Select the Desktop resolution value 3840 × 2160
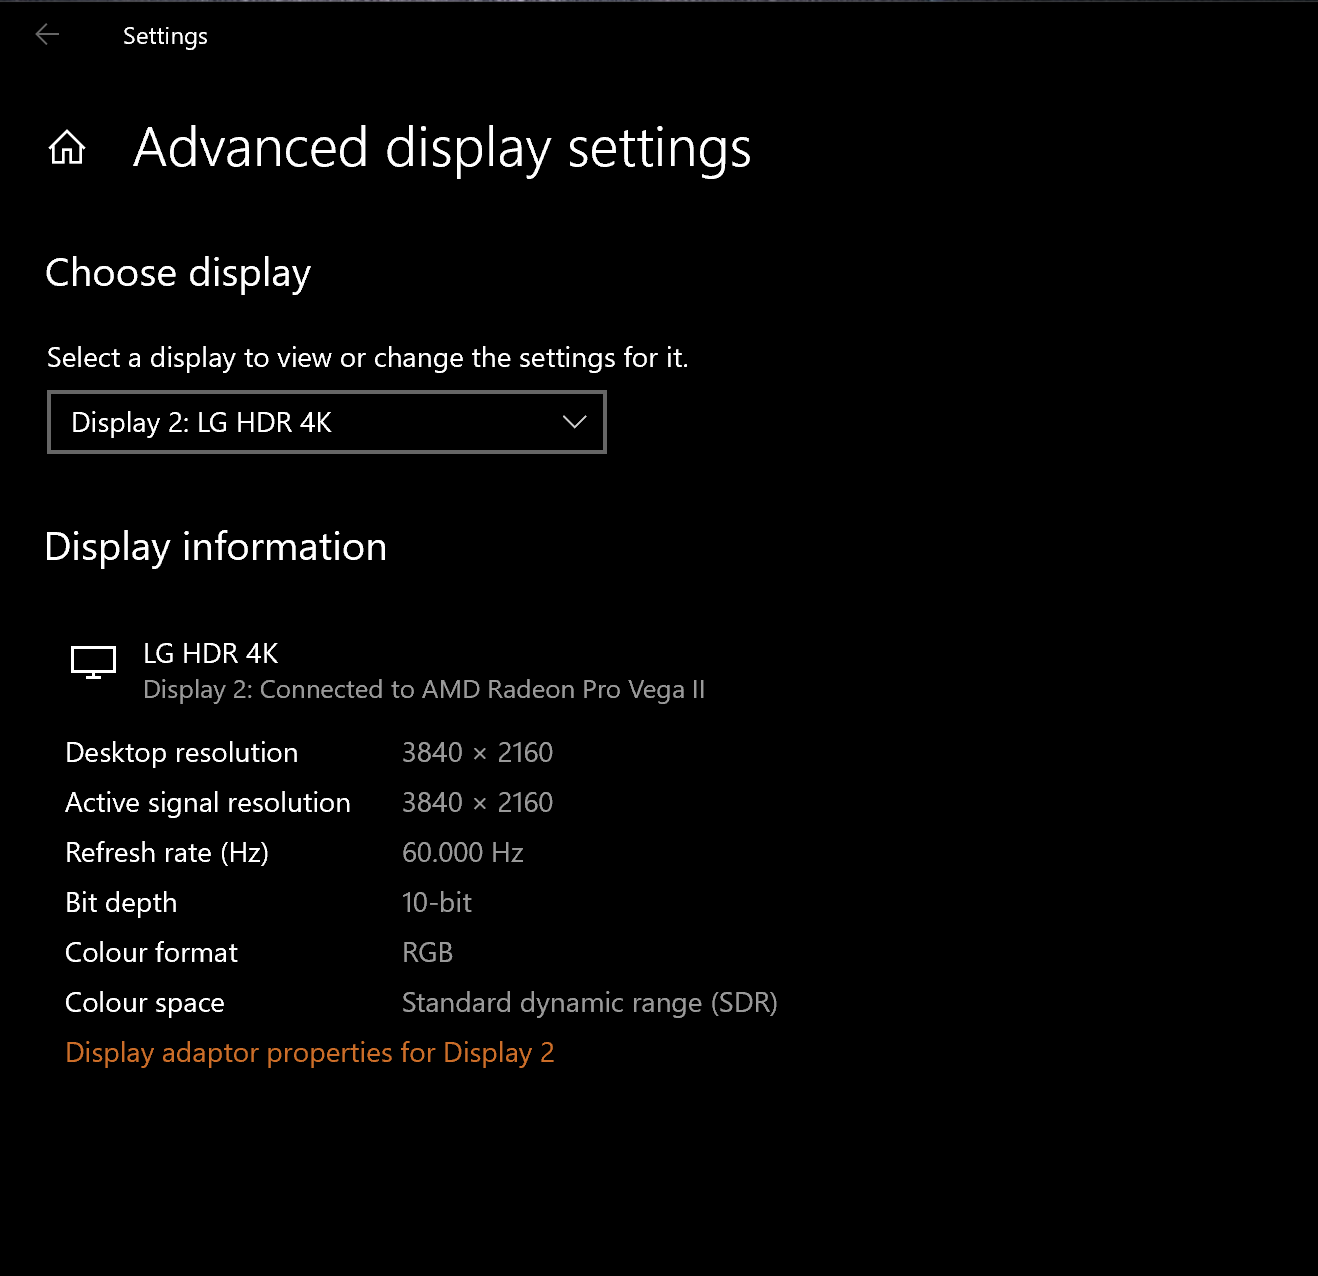Image resolution: width=1318 pixels, height=1276 pixels. coord(477,752)
